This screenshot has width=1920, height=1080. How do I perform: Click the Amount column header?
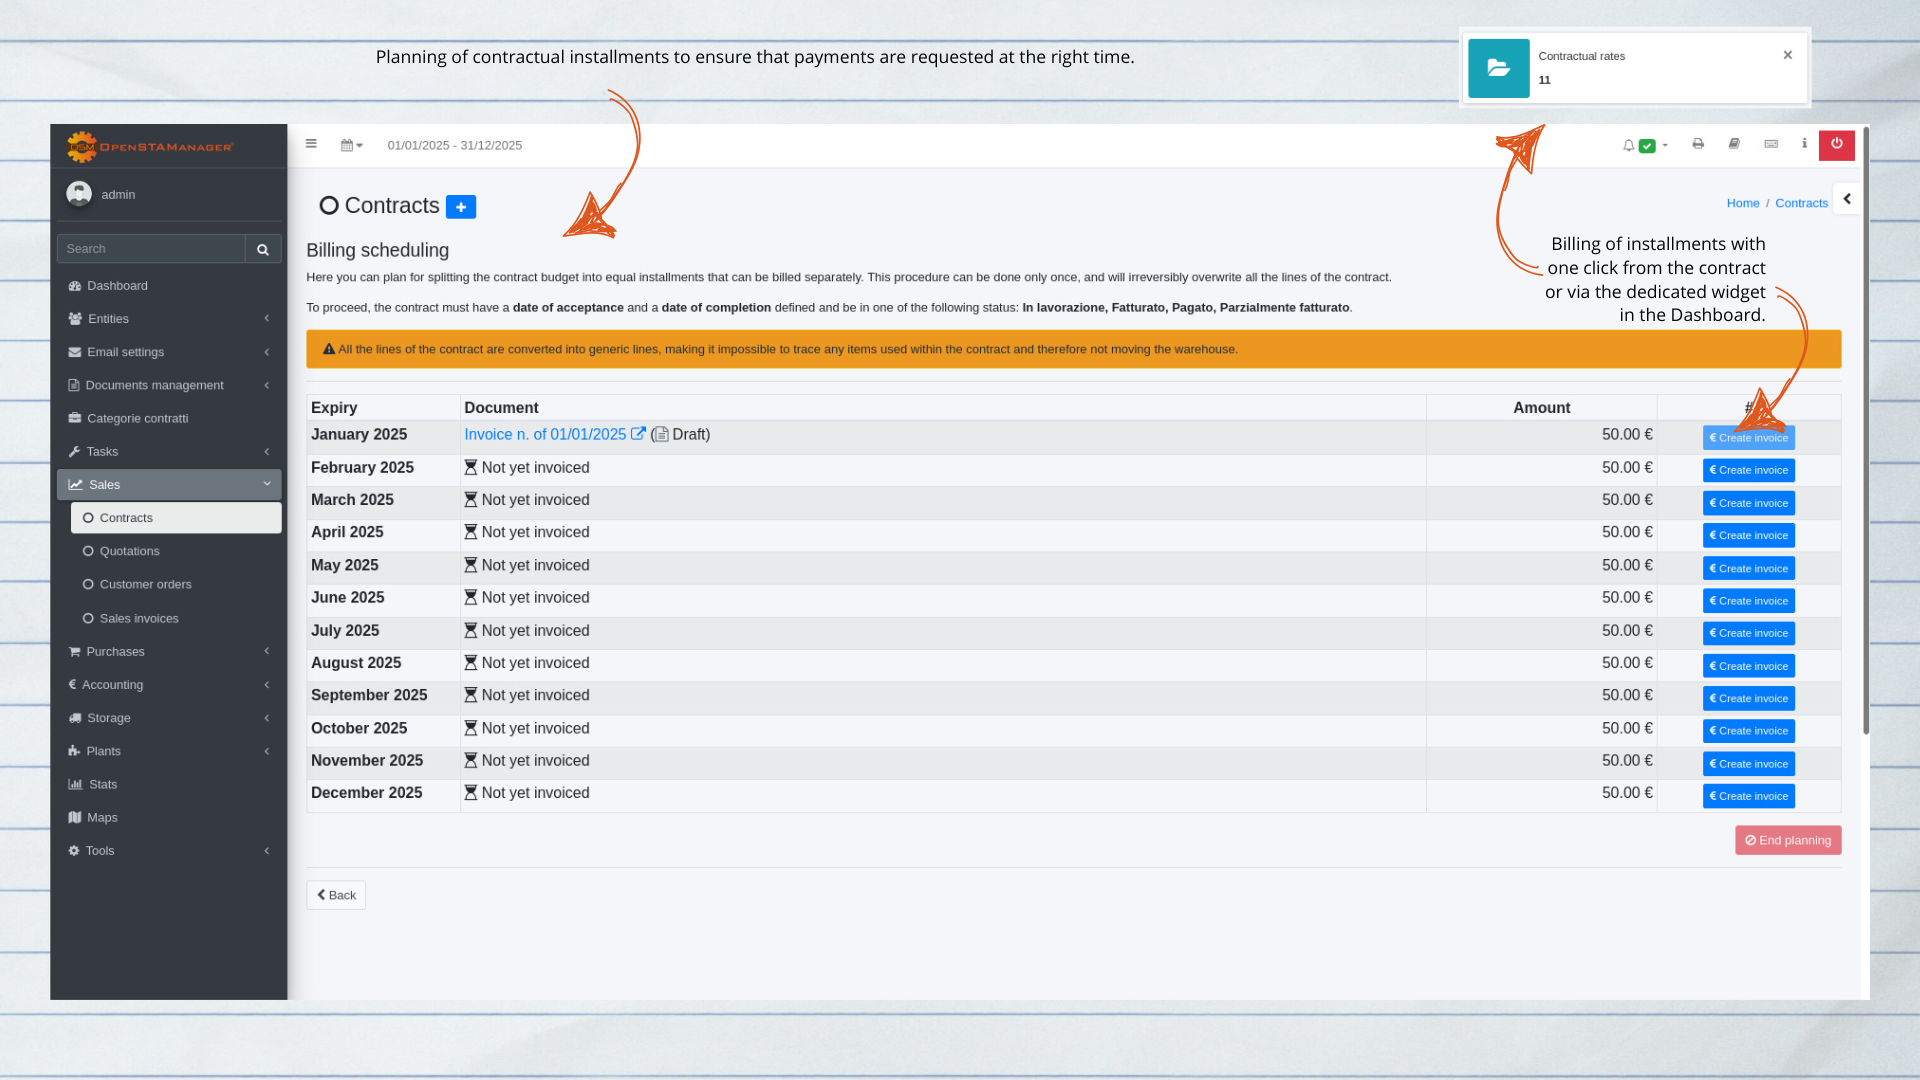click(x=1541, y=408)
